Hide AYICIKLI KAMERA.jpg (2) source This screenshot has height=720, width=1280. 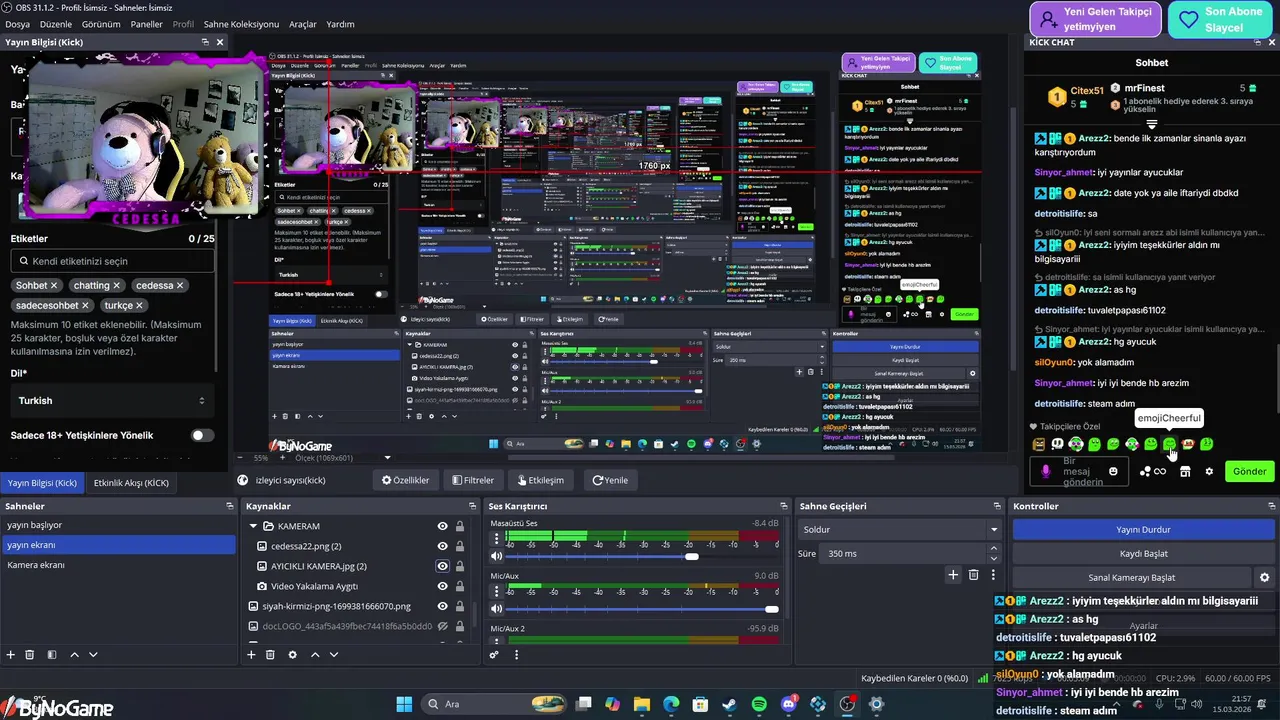pyautogui.click(x=442, y=566)
